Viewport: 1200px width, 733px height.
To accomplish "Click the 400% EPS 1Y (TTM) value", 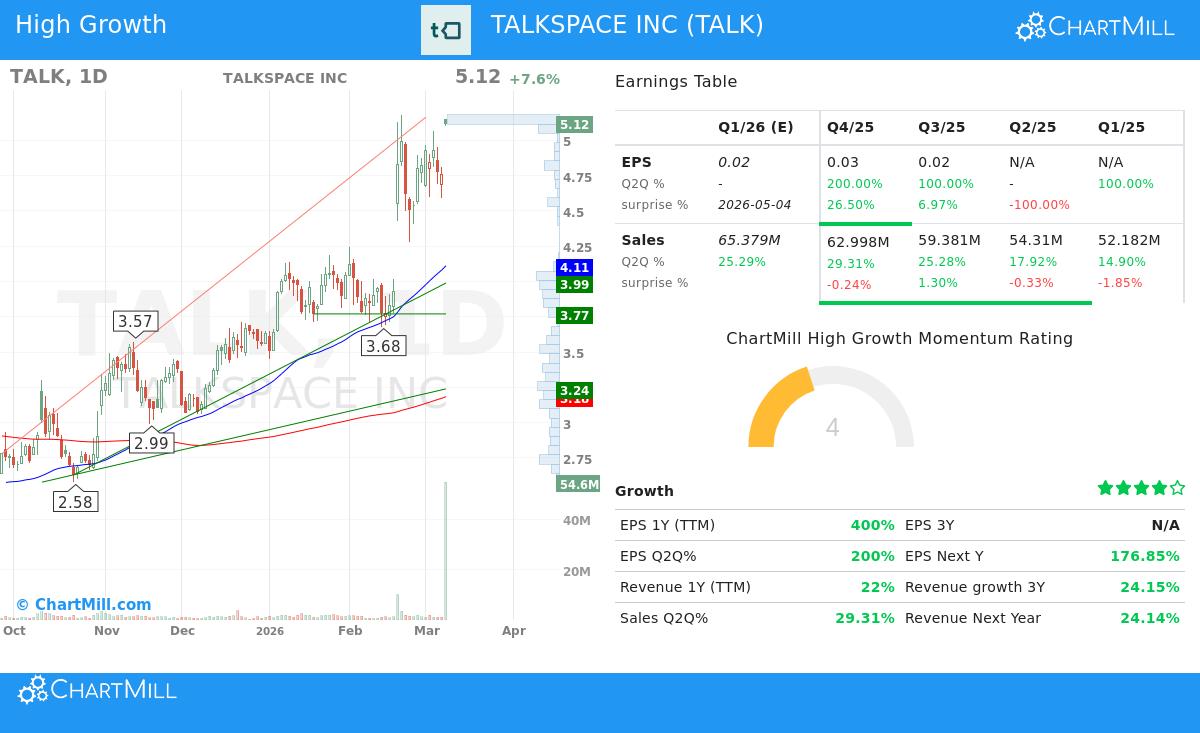I will click(872, 525).
